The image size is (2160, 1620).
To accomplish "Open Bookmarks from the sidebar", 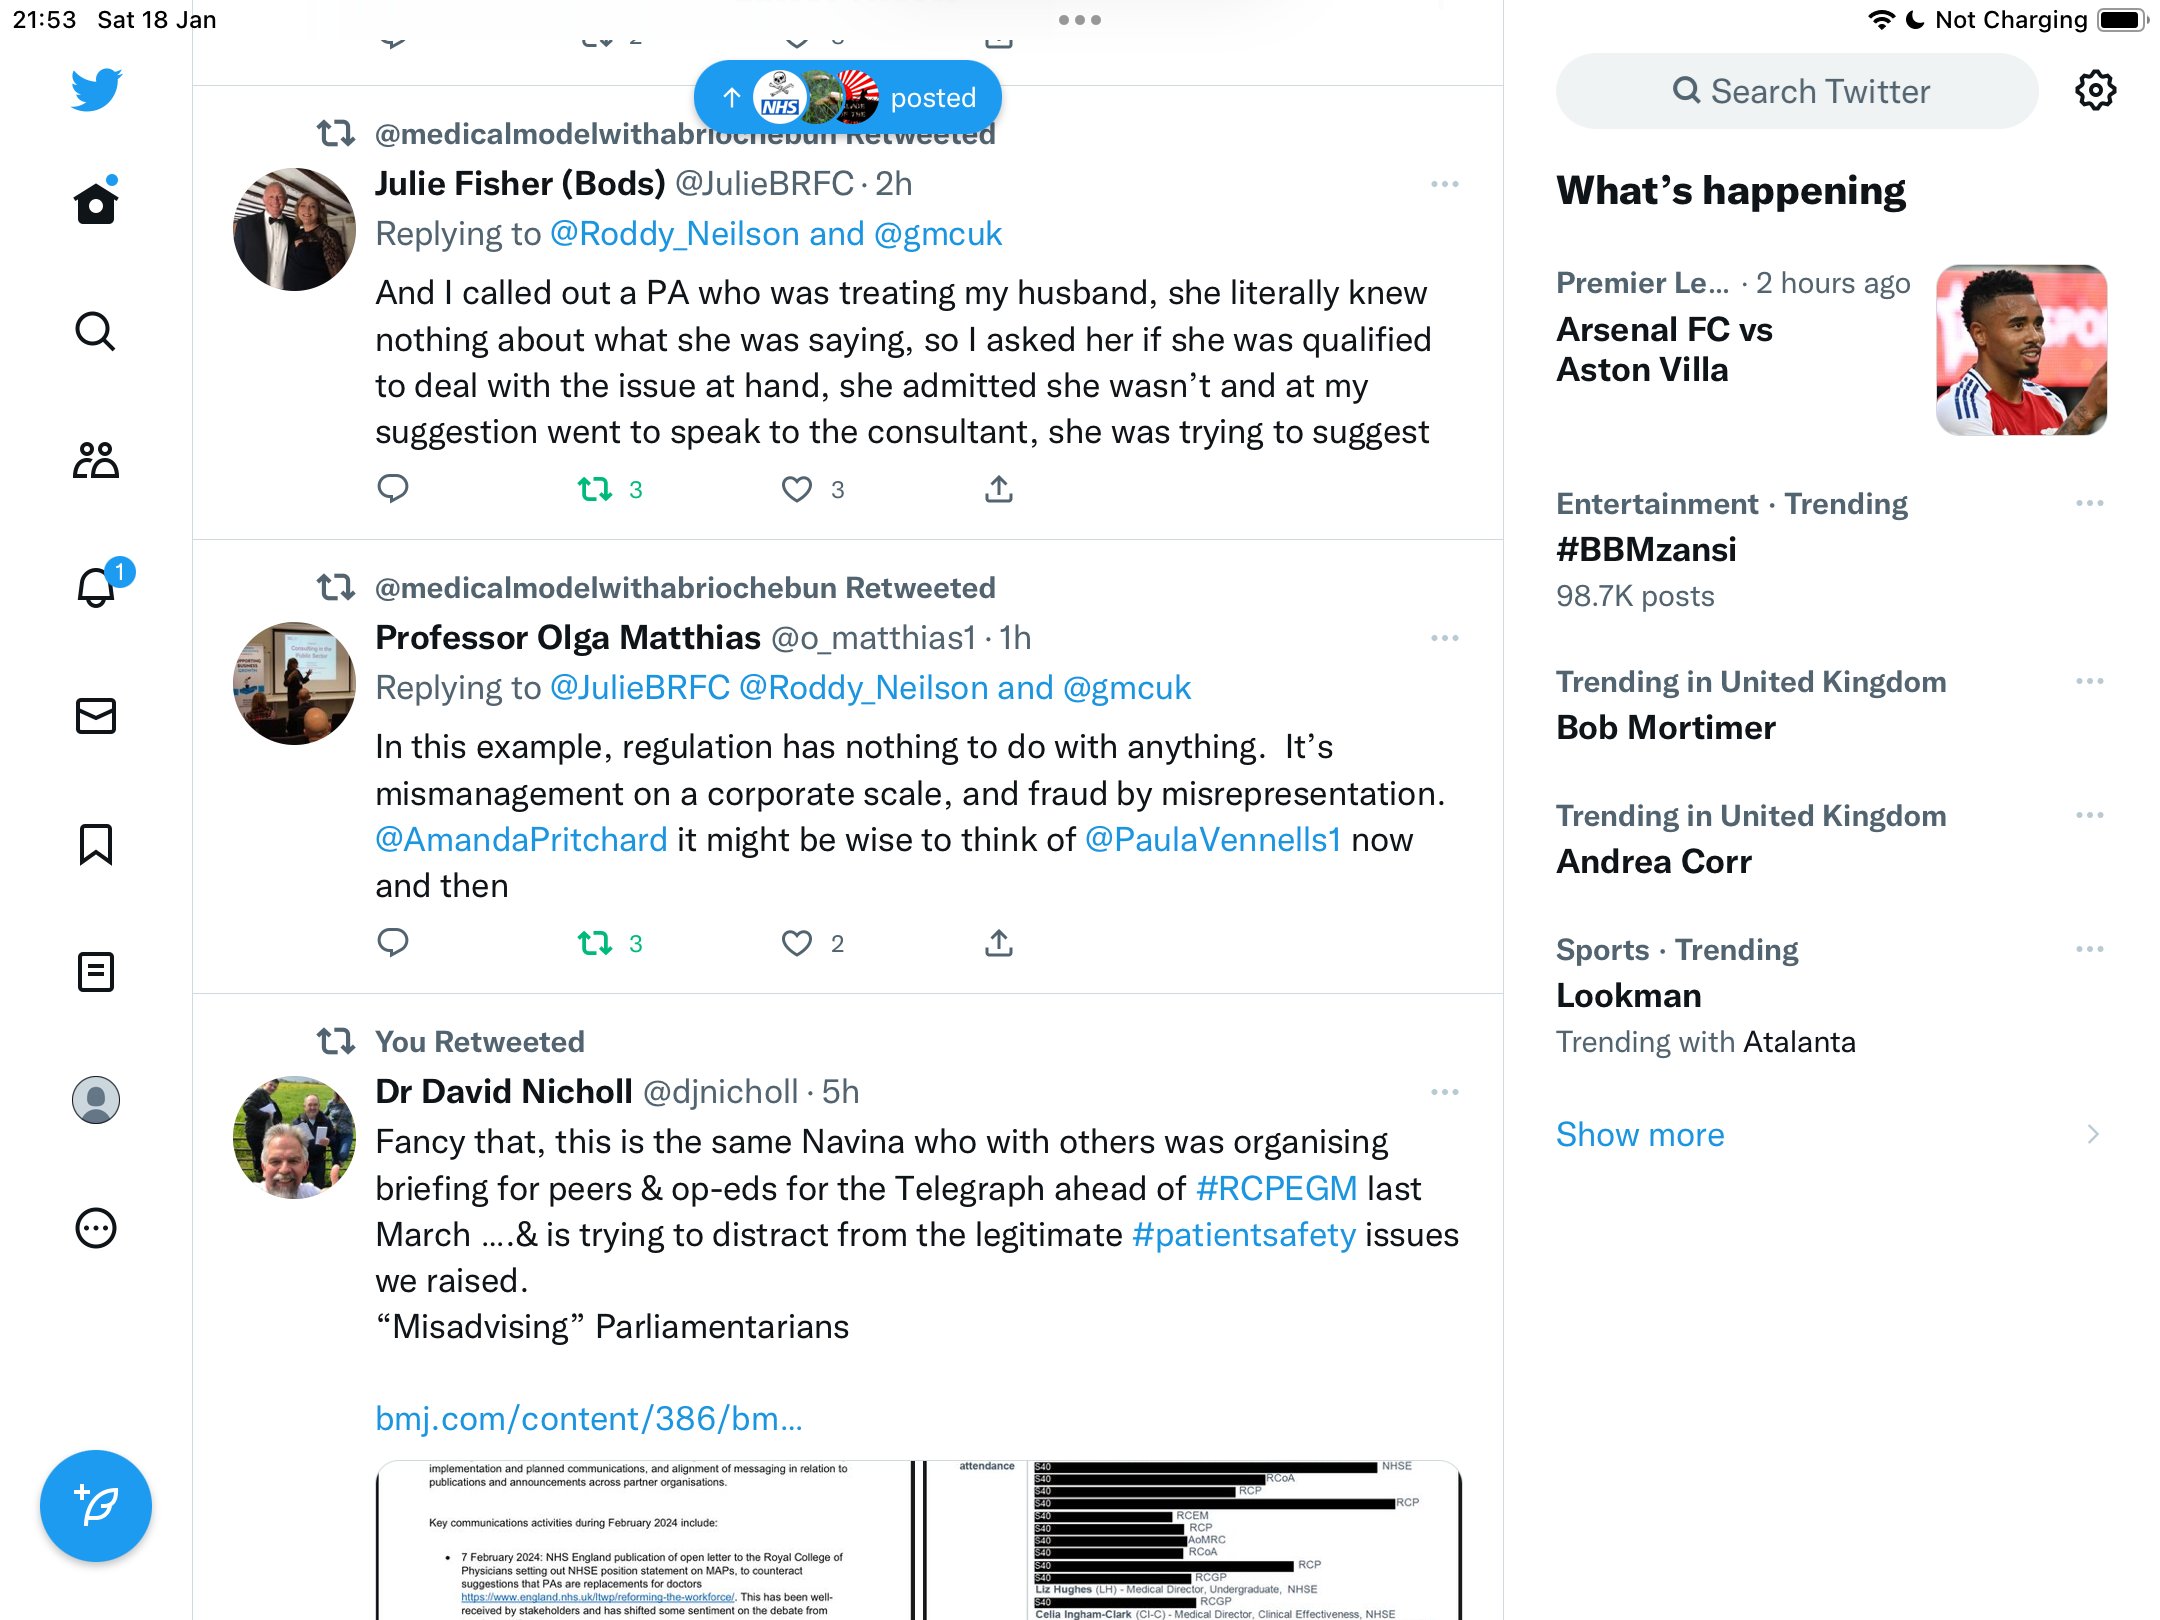I will (96, 844).
